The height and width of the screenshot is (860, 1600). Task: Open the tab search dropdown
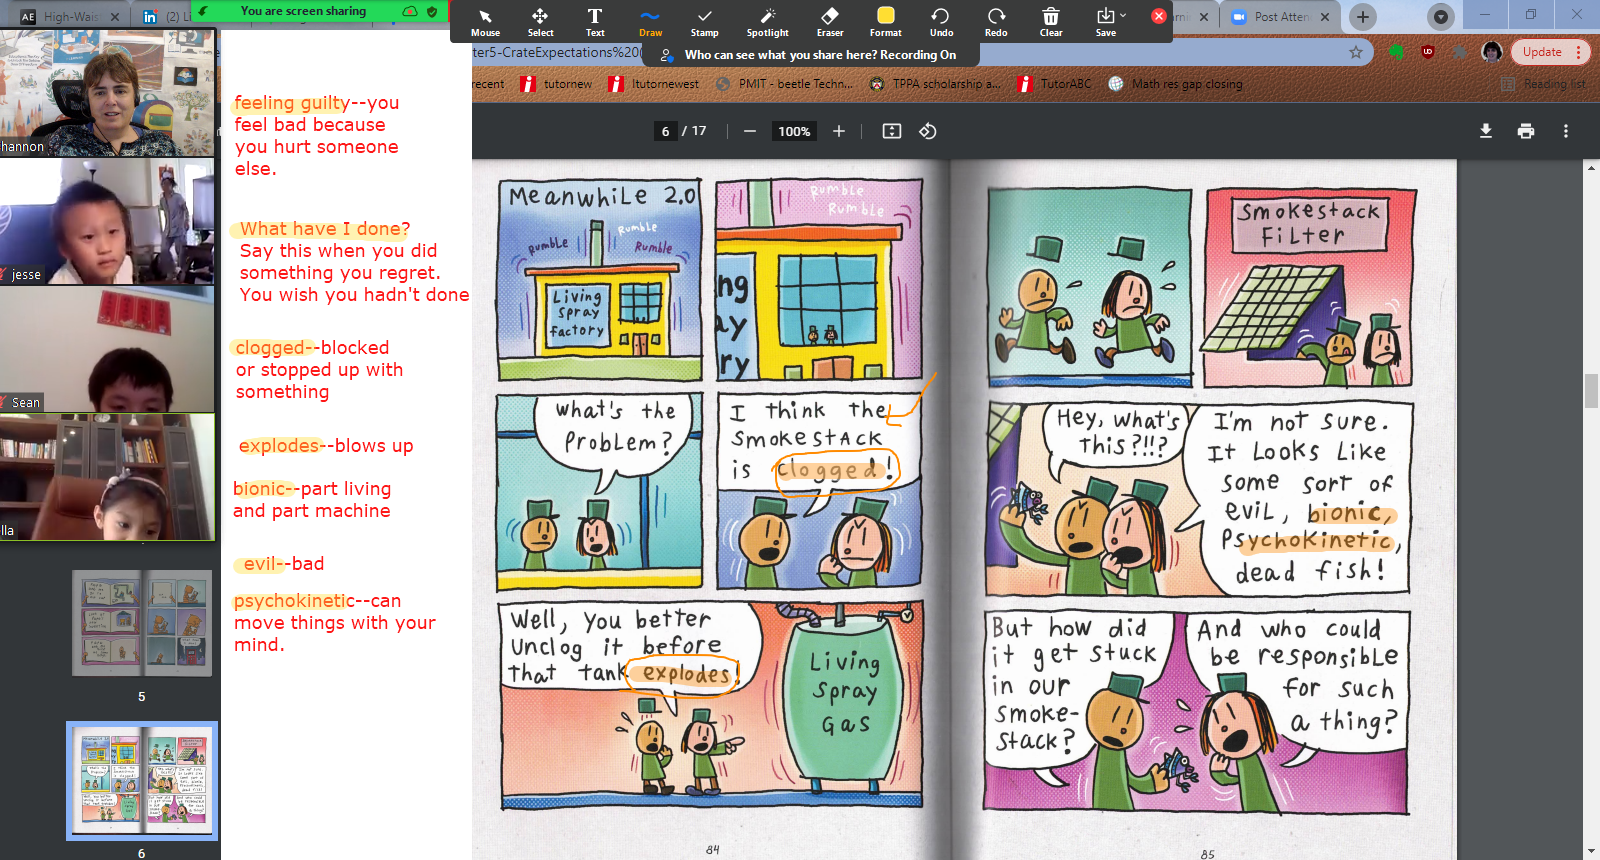click(x=1441, y=17)
